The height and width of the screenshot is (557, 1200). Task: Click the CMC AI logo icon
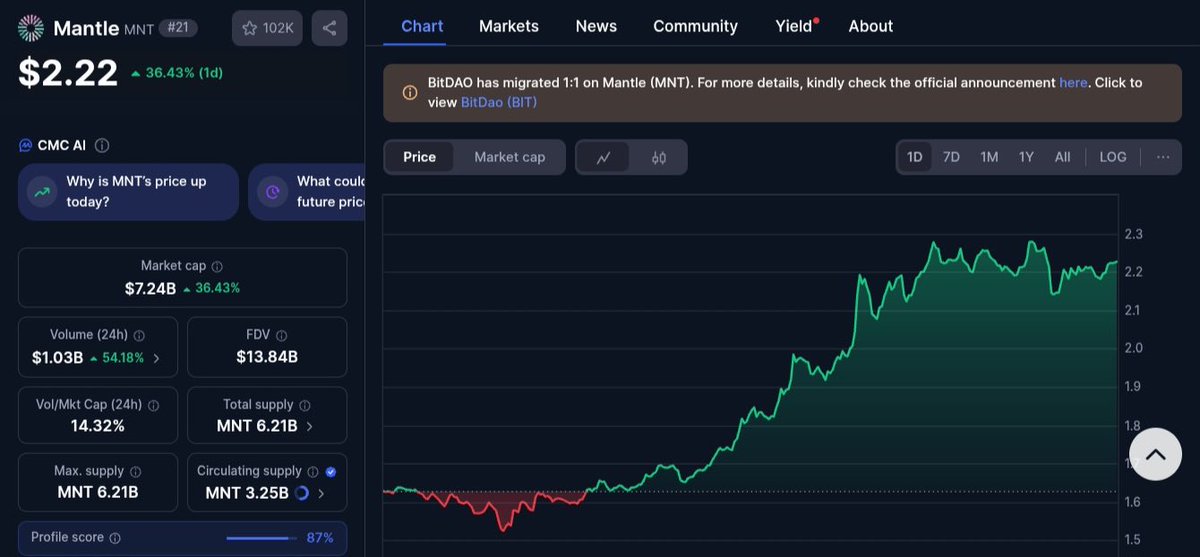click(x=25, y=146)
